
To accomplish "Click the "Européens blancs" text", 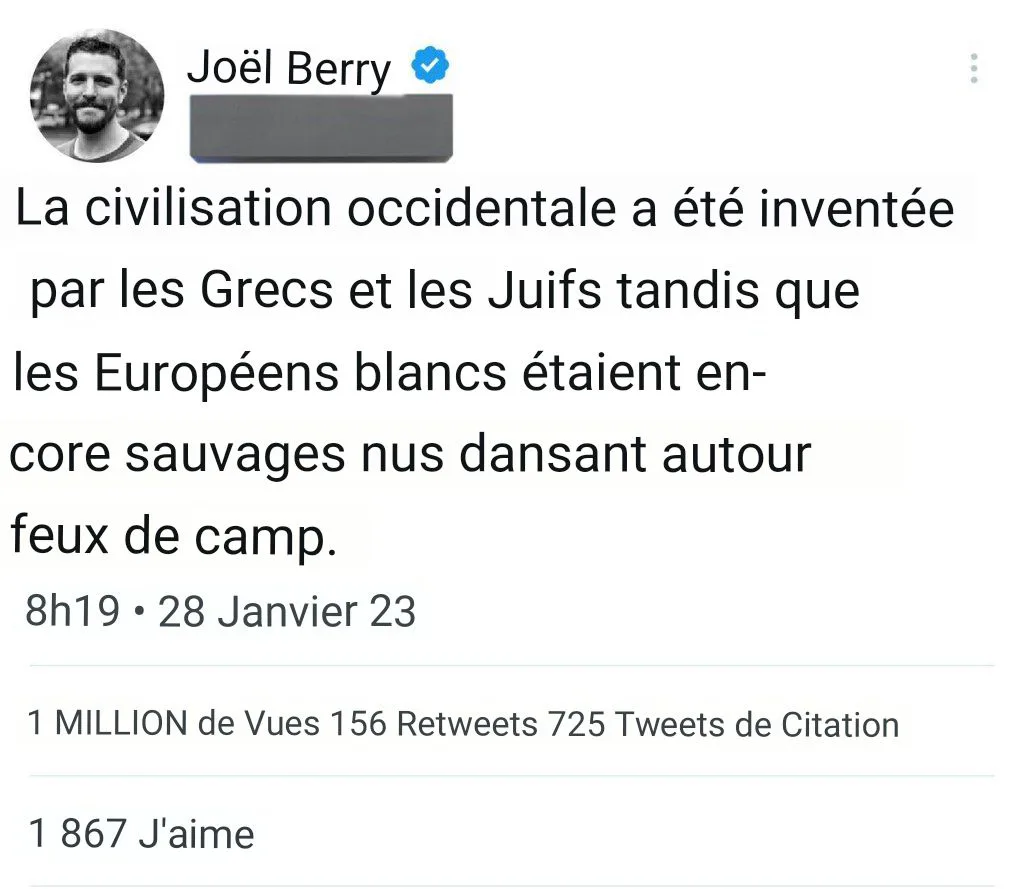I will [x=300, y=374].
